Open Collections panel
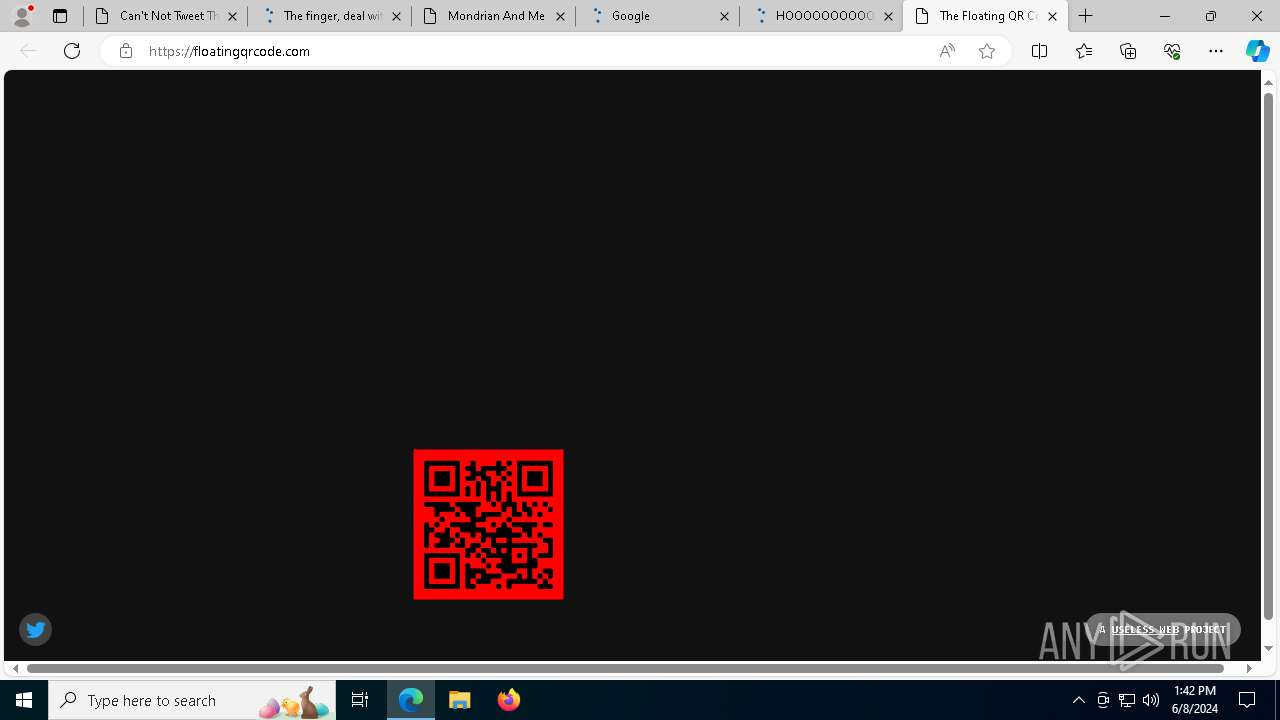The height and width of the screenshot is (720, 1280). coord(1128,51)
